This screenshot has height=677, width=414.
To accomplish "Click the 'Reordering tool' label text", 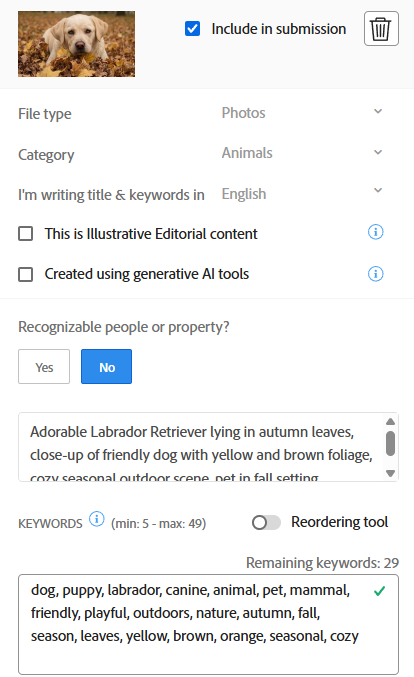I will tap(340, 522).
